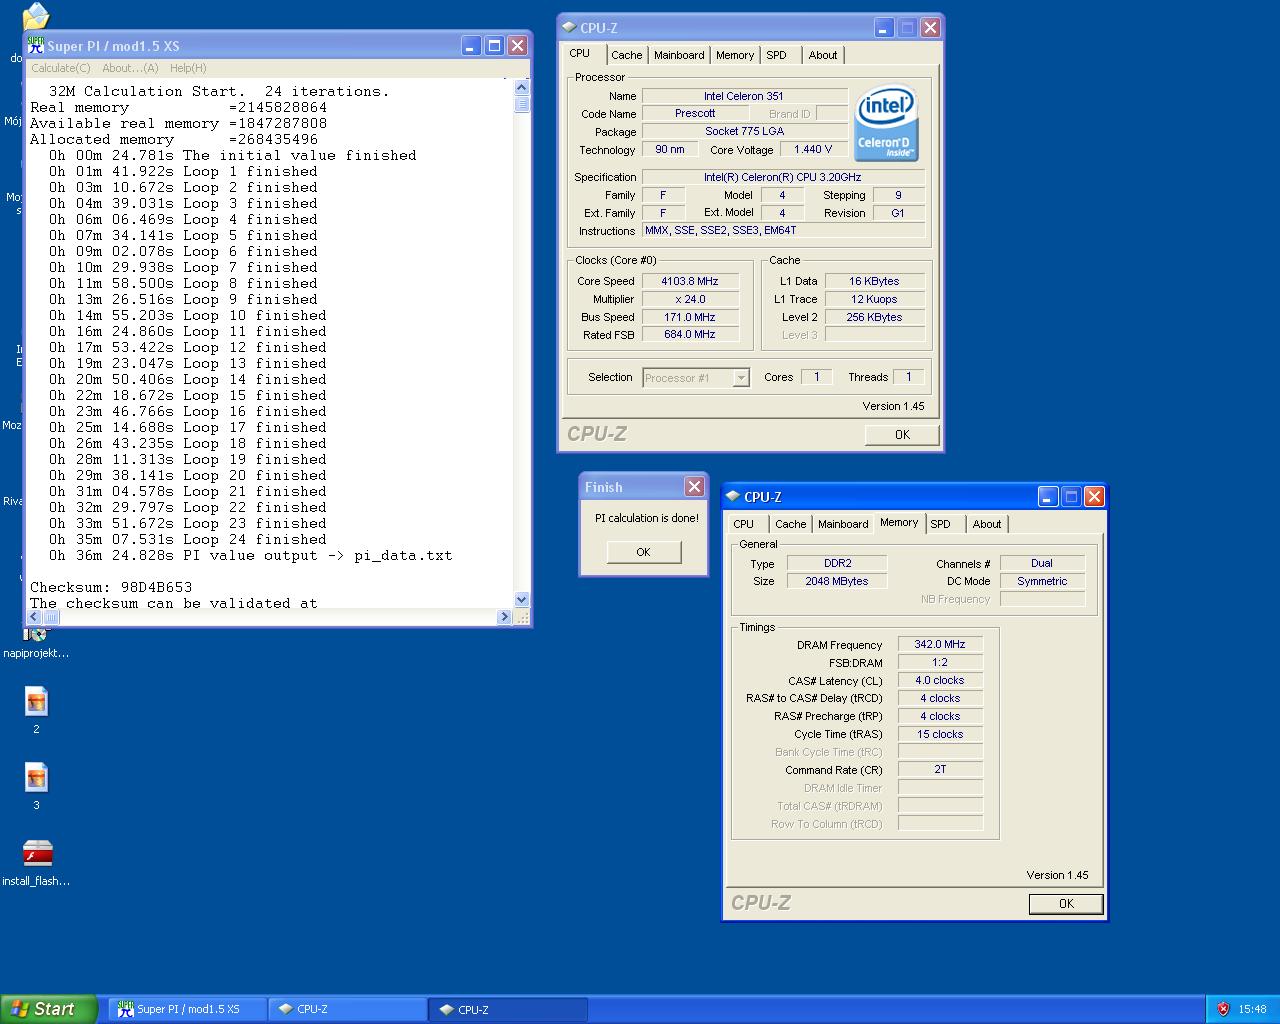The image size is (1280, 1024).
Task: Click Rated FSB 684.0 MHz field
Action: [x=690, y=335]
